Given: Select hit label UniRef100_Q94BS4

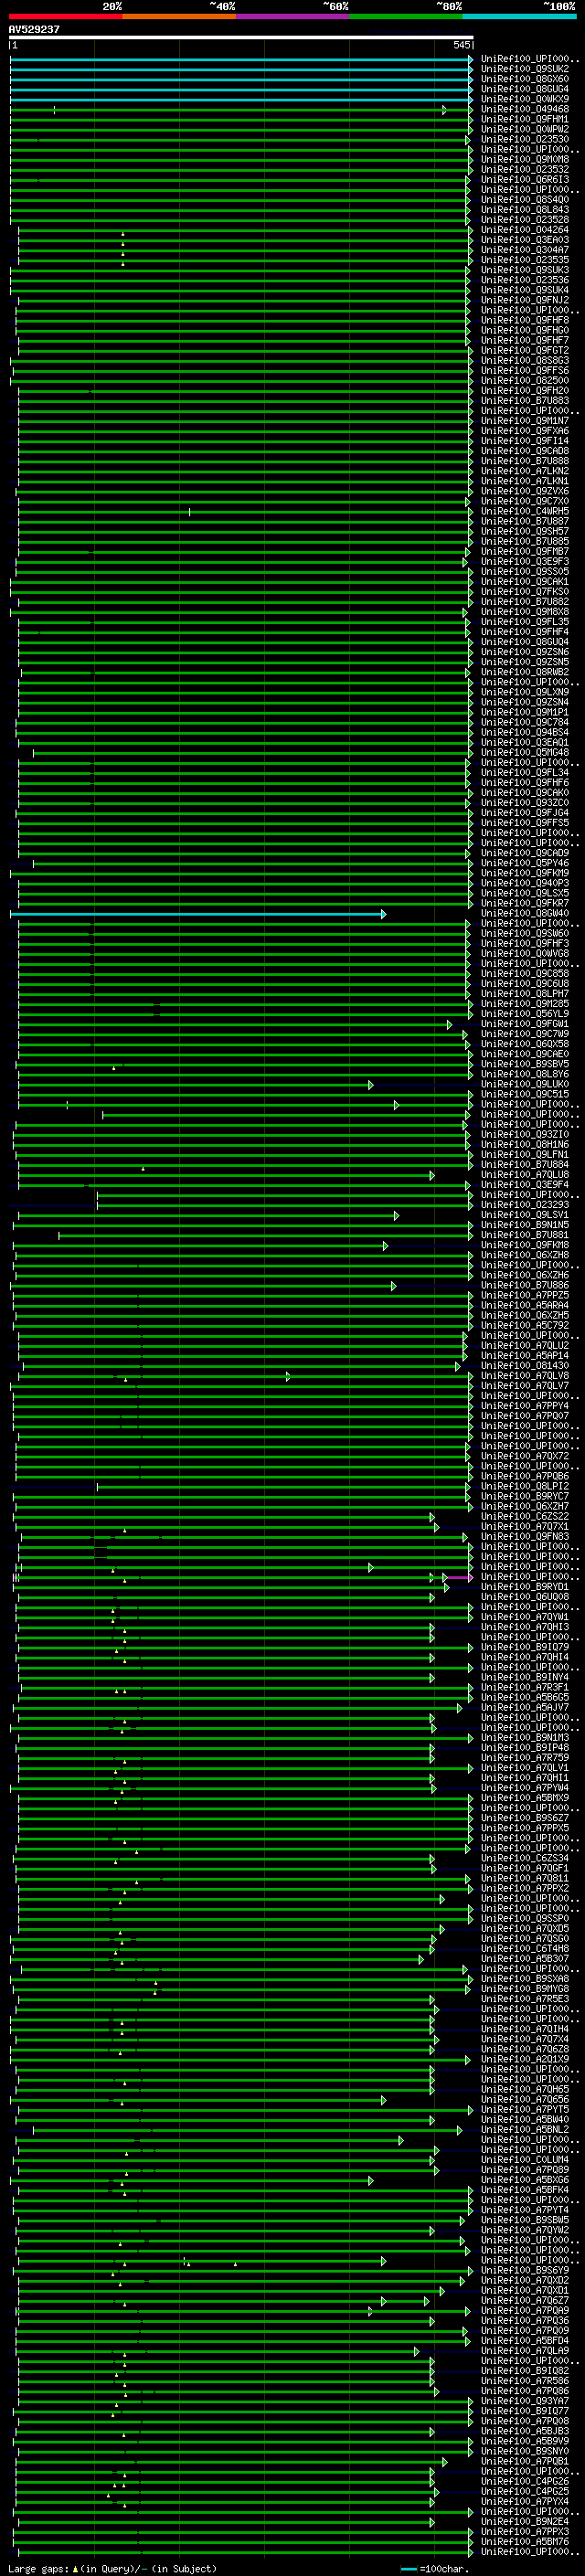Looking at the screenshot, I should pyautogui.click(x=525, y=732).
